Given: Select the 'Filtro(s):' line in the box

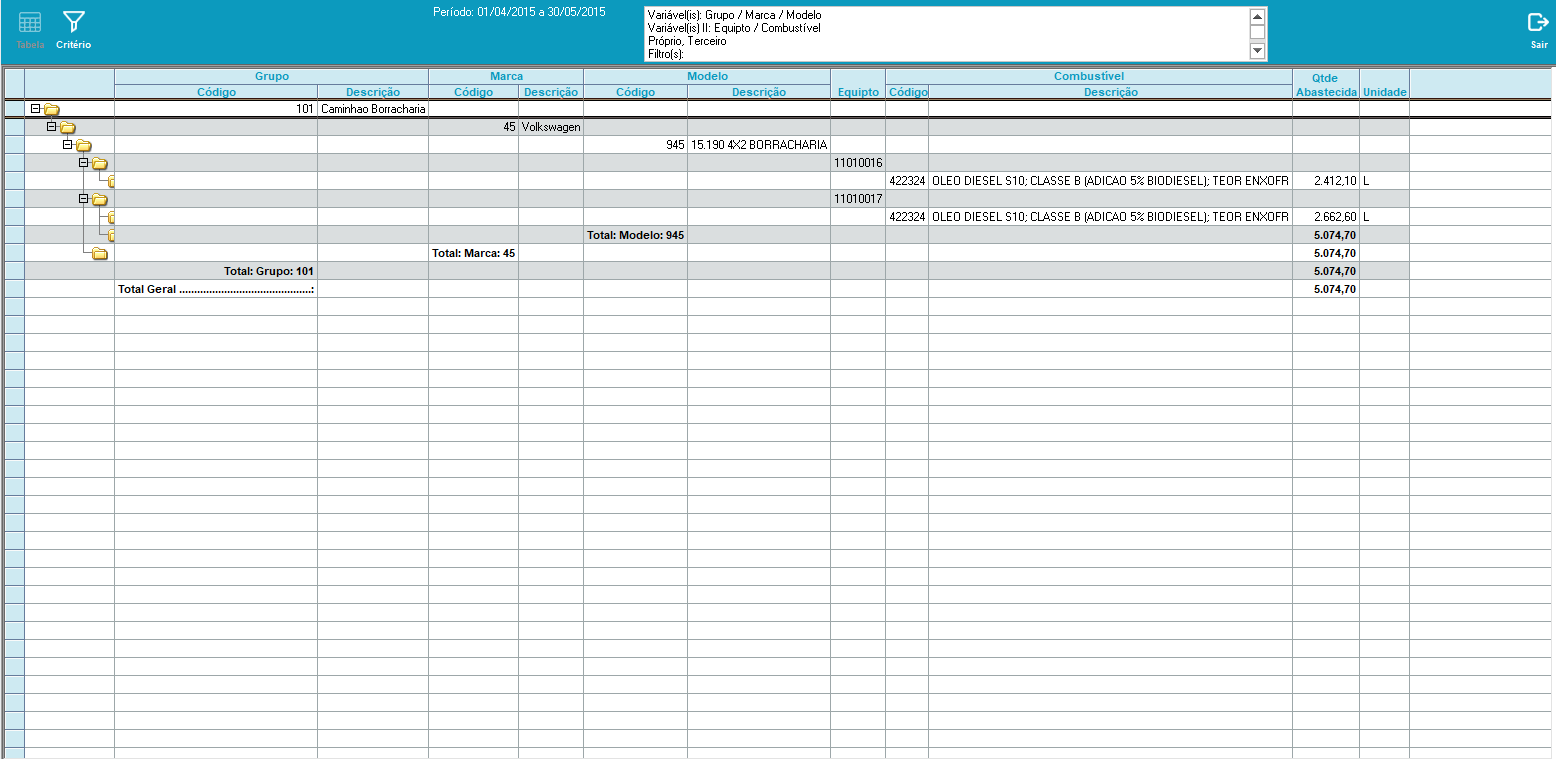Looking at the screenshot, I should (x=665, y=54).
